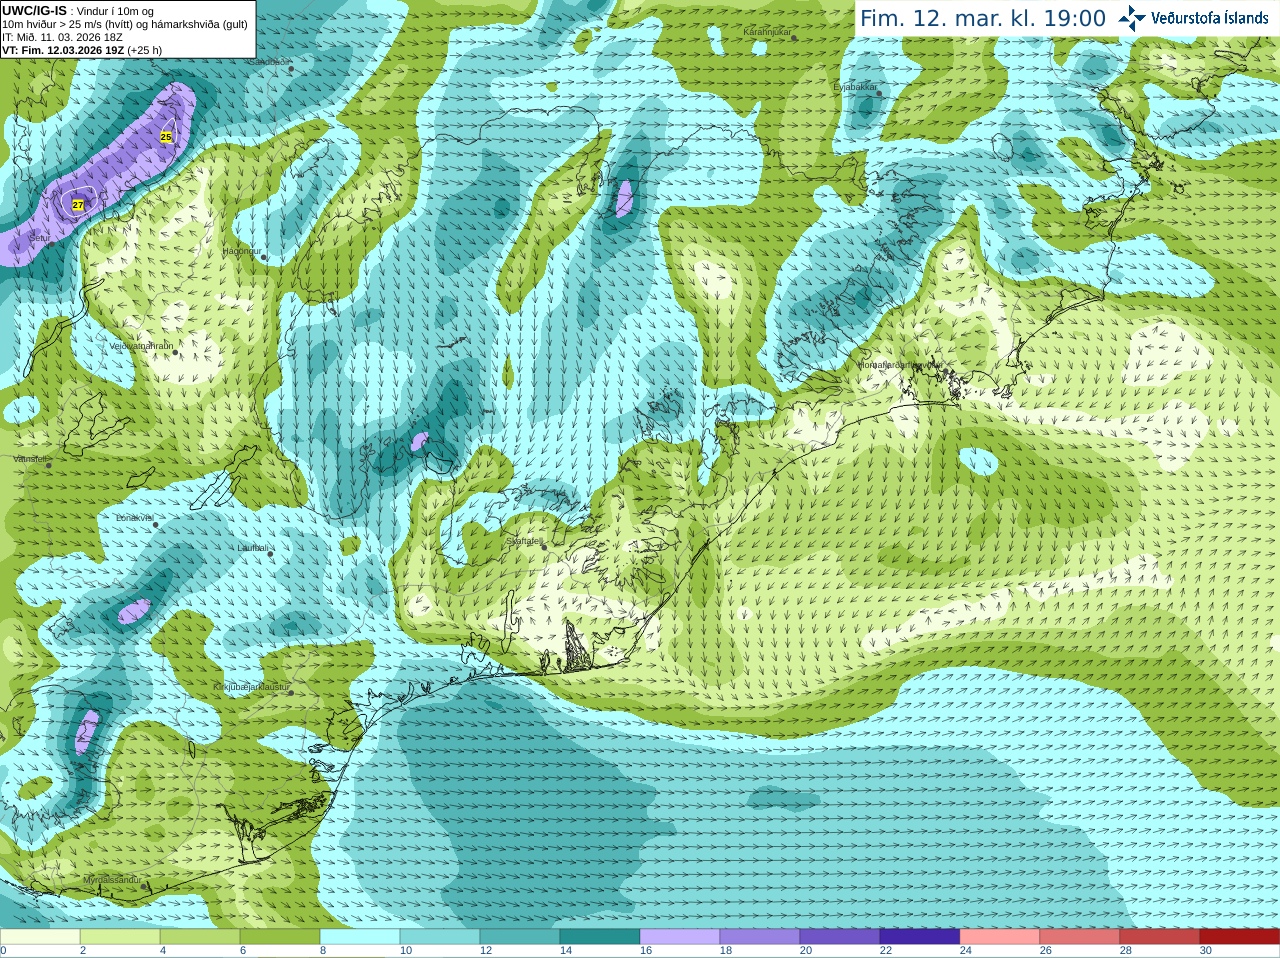The width and height of the screenshot is (1280, 958).
Task: Select the 8–10 m/s light cyan legend swatch
Action: (x=360, y=937)
